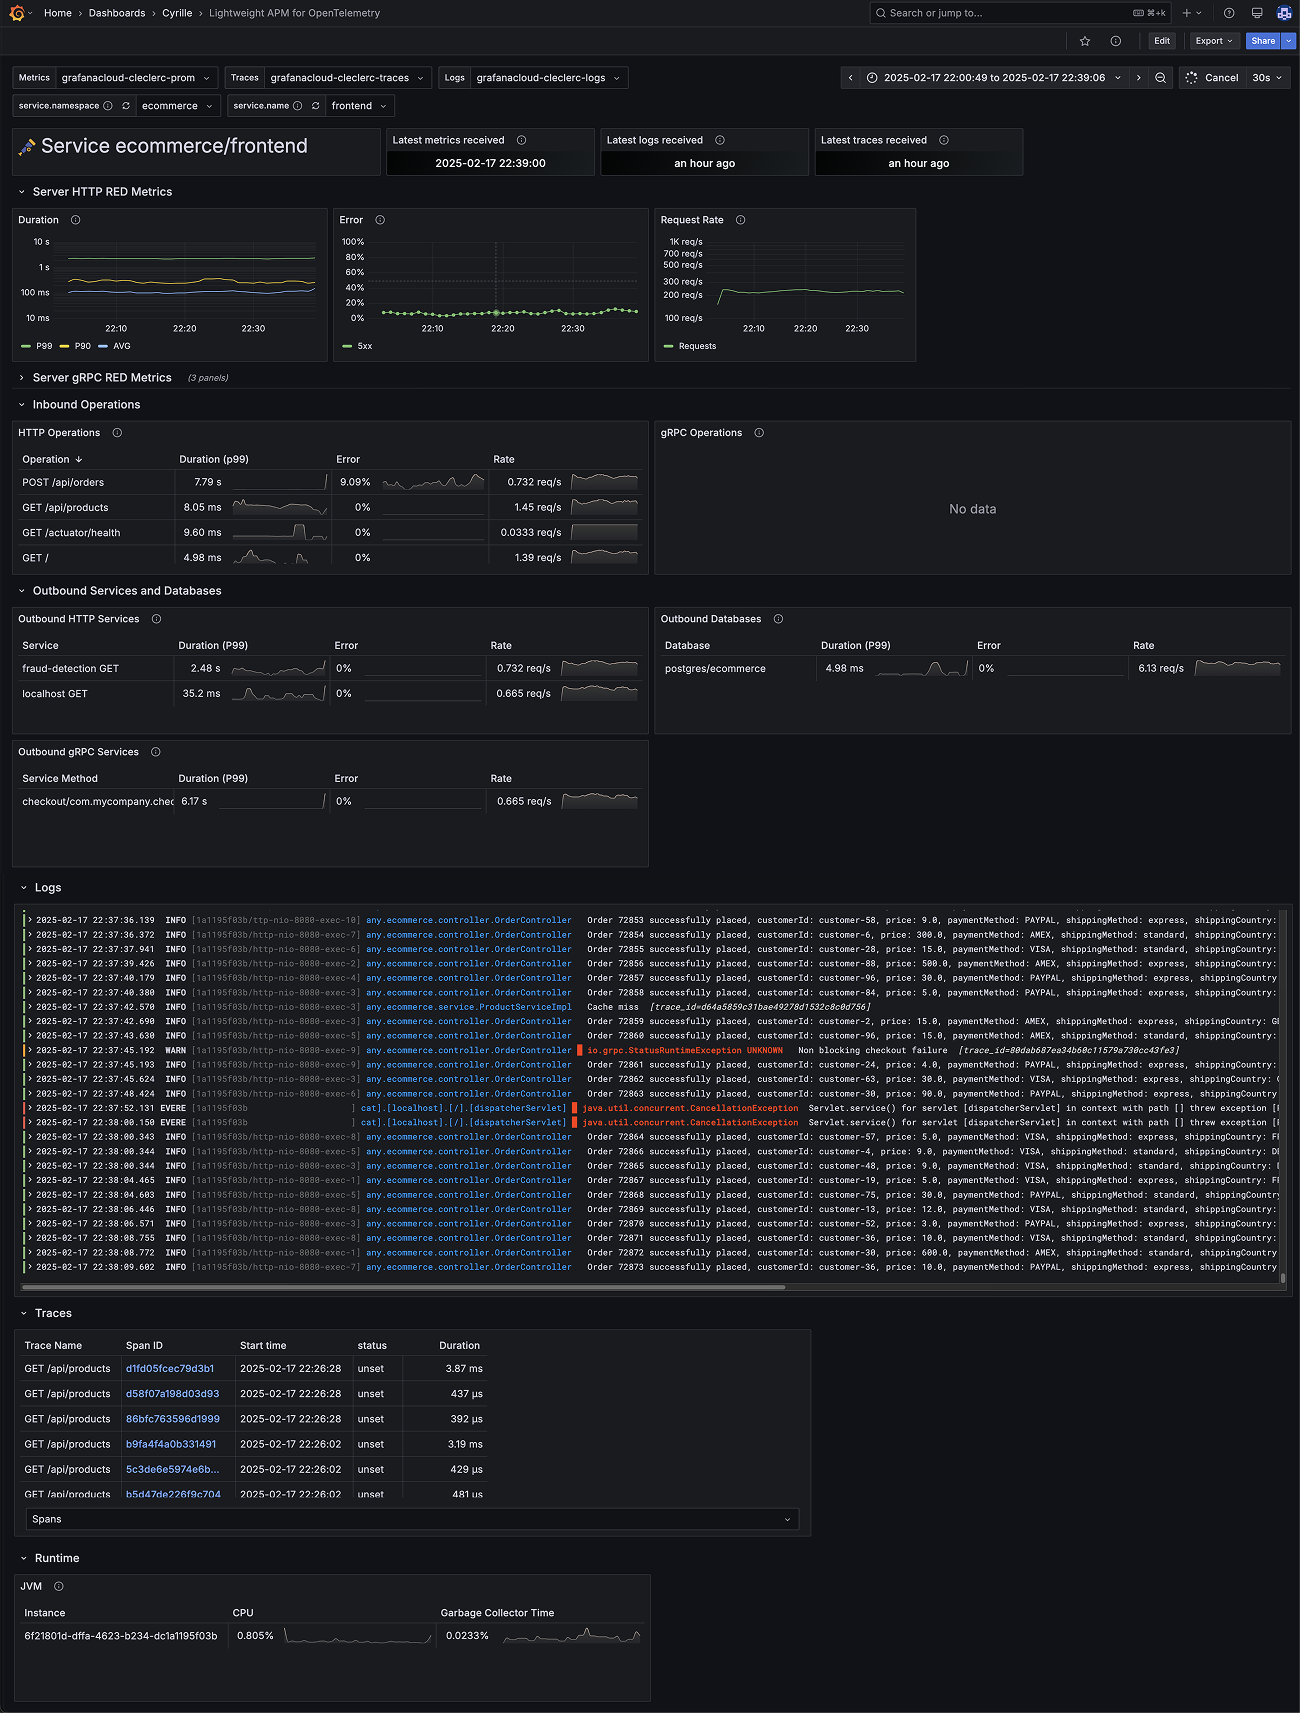Click the P90 yellow legend color swatch
This screenshot has width=1300, height=1713.
(64, 346)
